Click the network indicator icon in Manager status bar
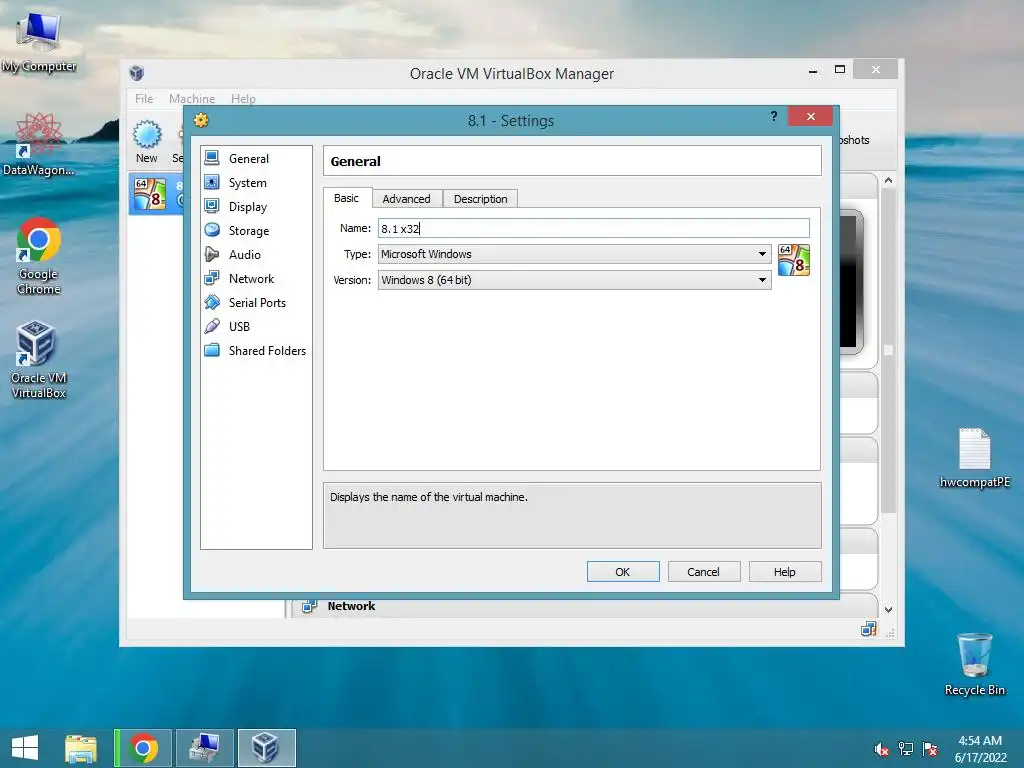Screen dimensions: 1024x768 pyautogui.click(x=869, y=629)
